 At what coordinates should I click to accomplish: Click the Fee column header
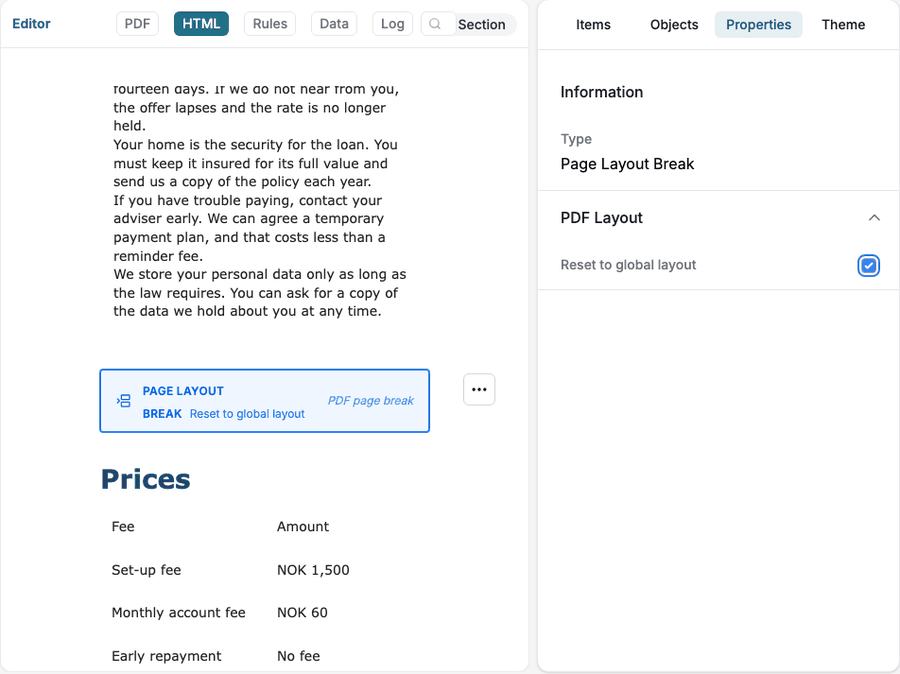123,527
